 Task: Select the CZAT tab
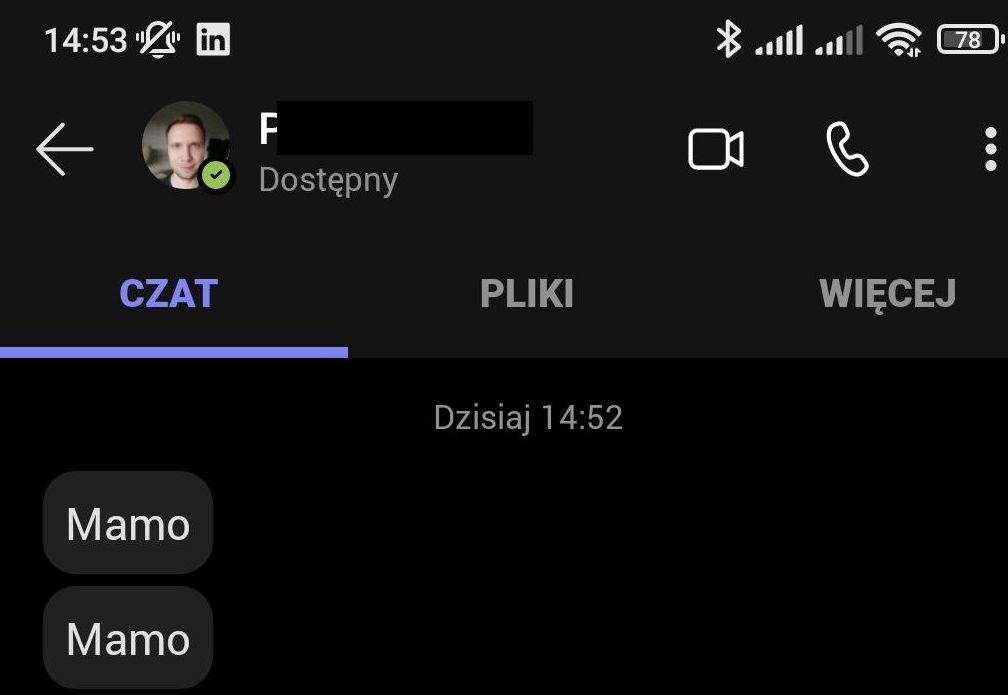point(168,294)
